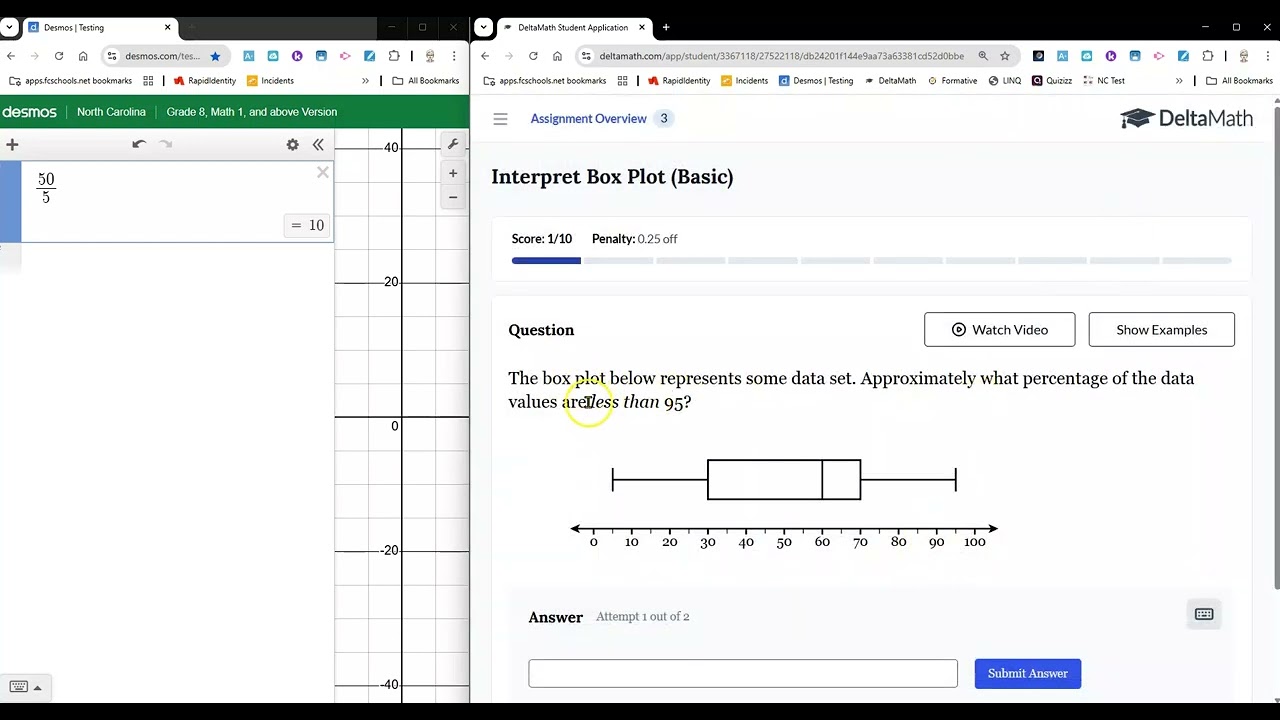Zoom in on the Desmos graph

point(453,173)
